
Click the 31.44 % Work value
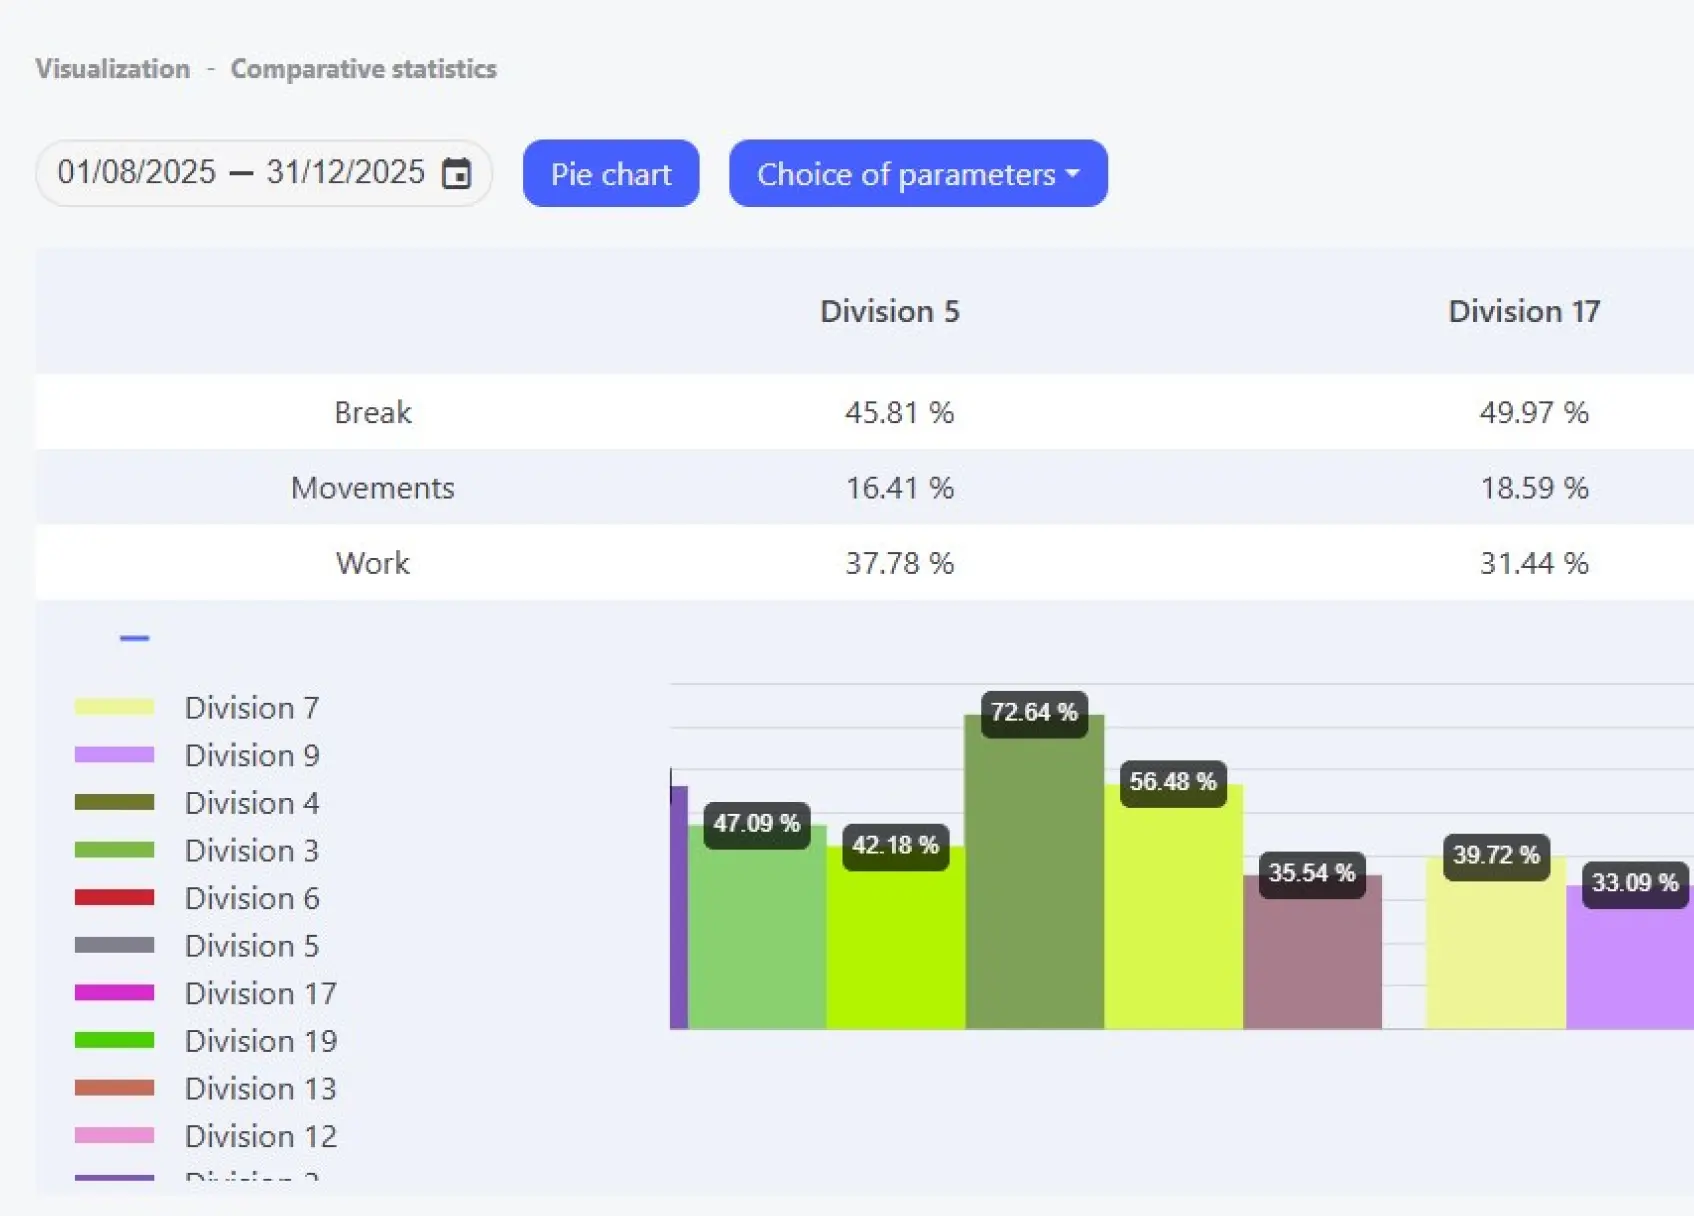click(1534, 563)
